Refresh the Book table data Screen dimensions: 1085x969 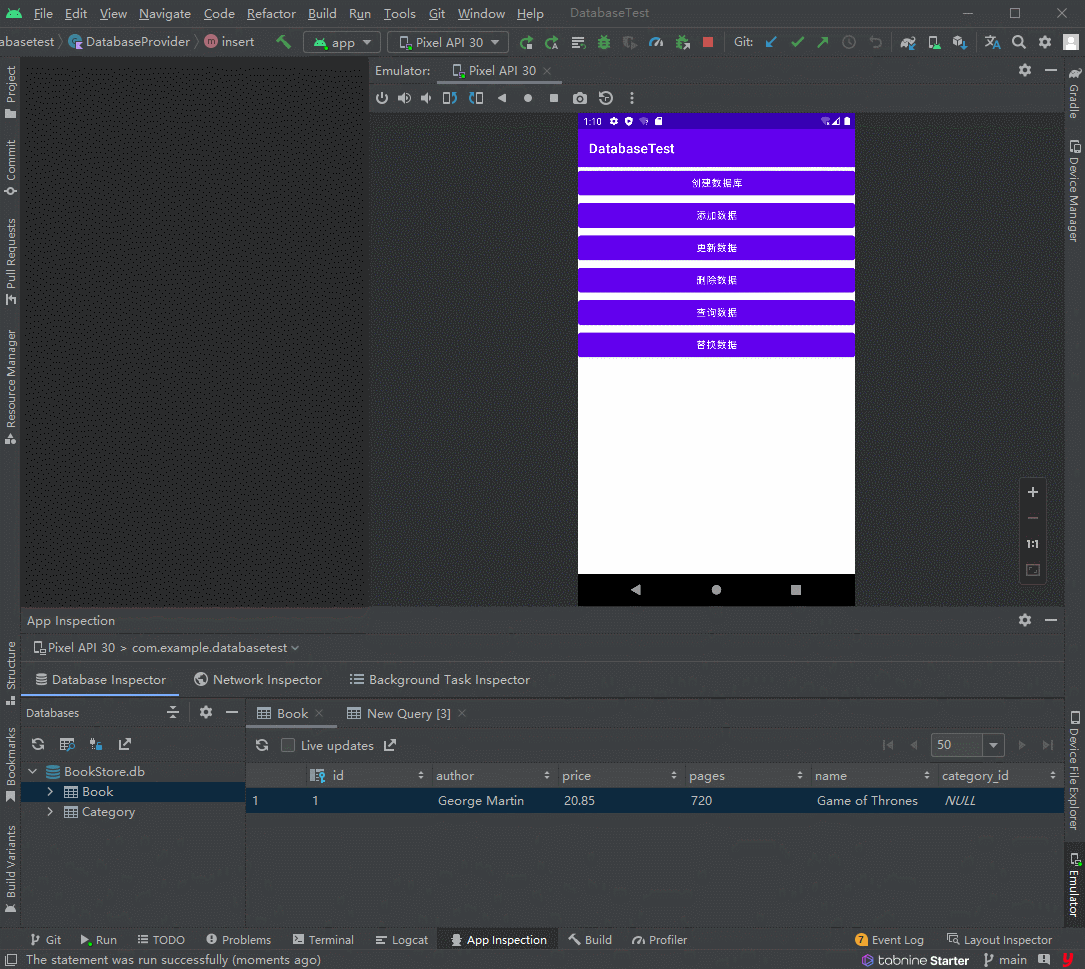[262, 745]
